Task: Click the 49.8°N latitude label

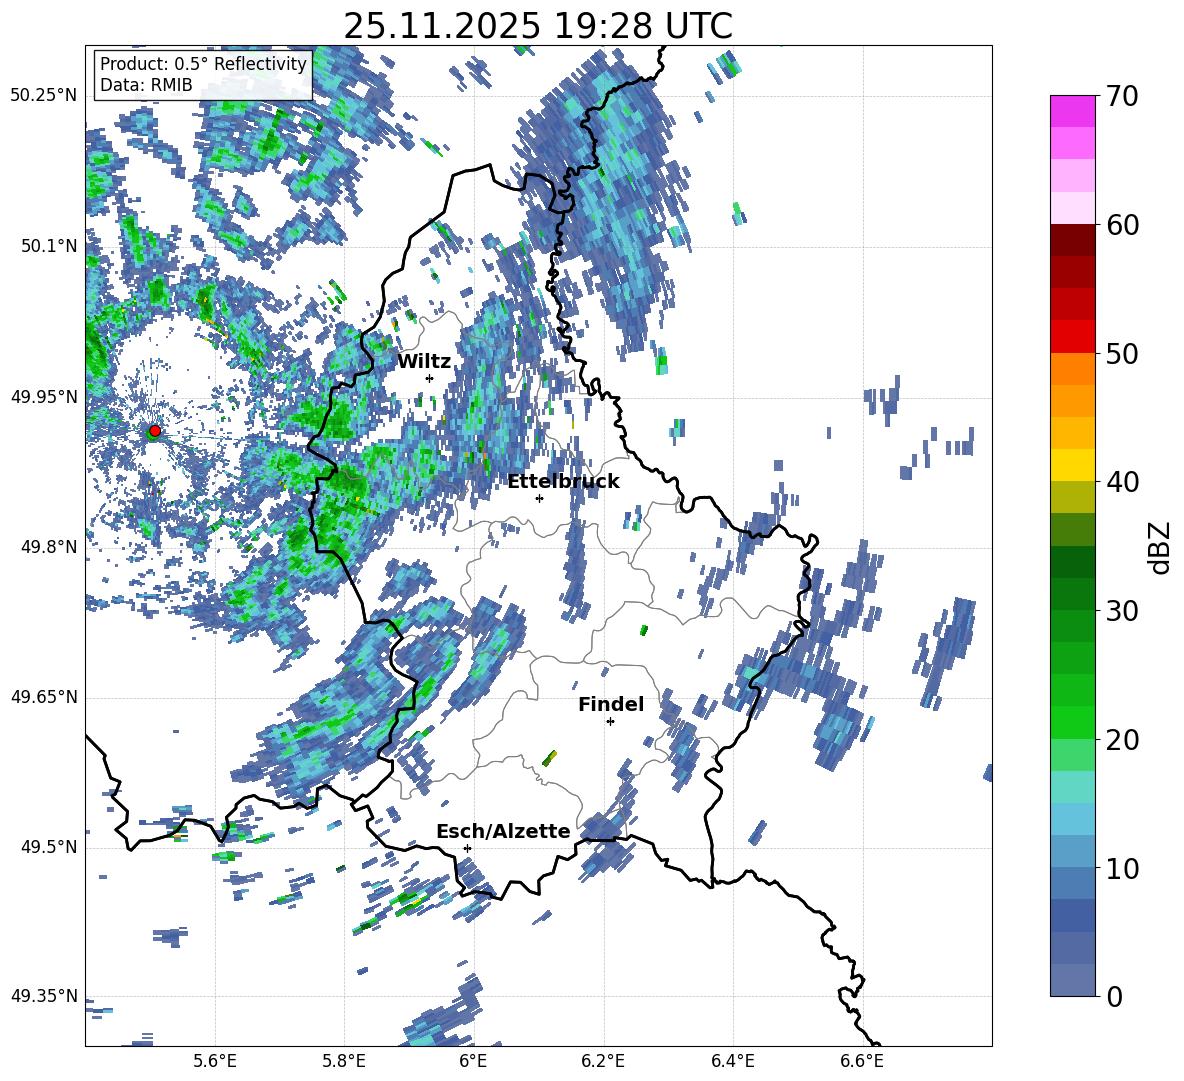Action: (48, 547)
